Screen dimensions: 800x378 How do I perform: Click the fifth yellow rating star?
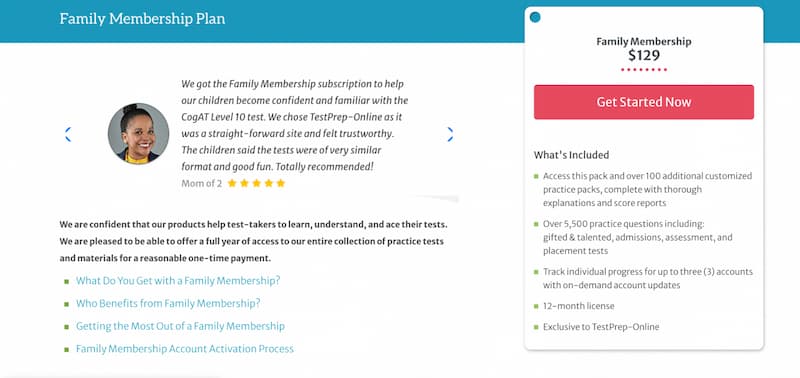281,183
